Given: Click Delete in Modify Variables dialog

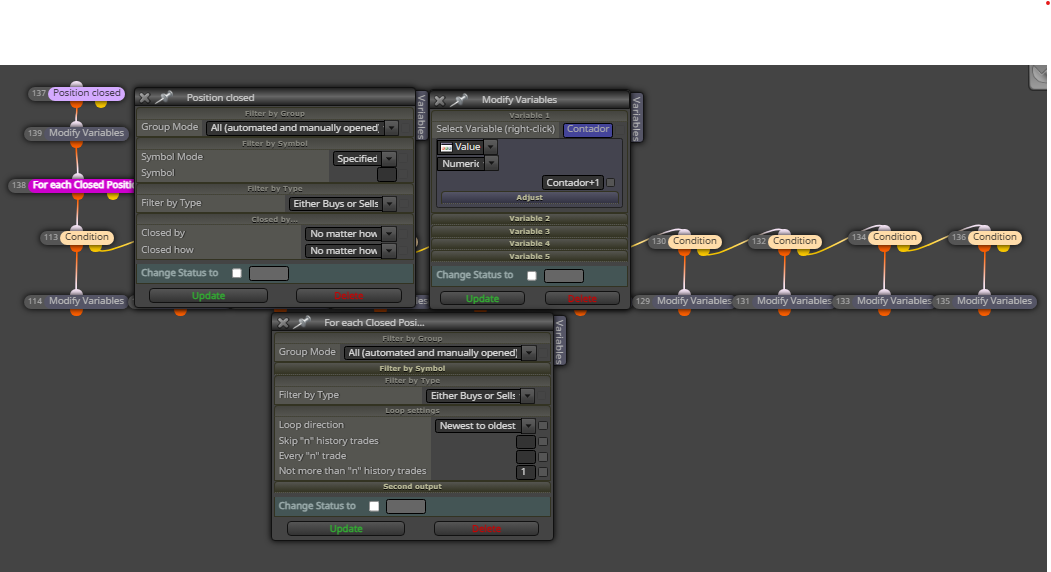Looking at the screenshot, I should tap(582, 298).
